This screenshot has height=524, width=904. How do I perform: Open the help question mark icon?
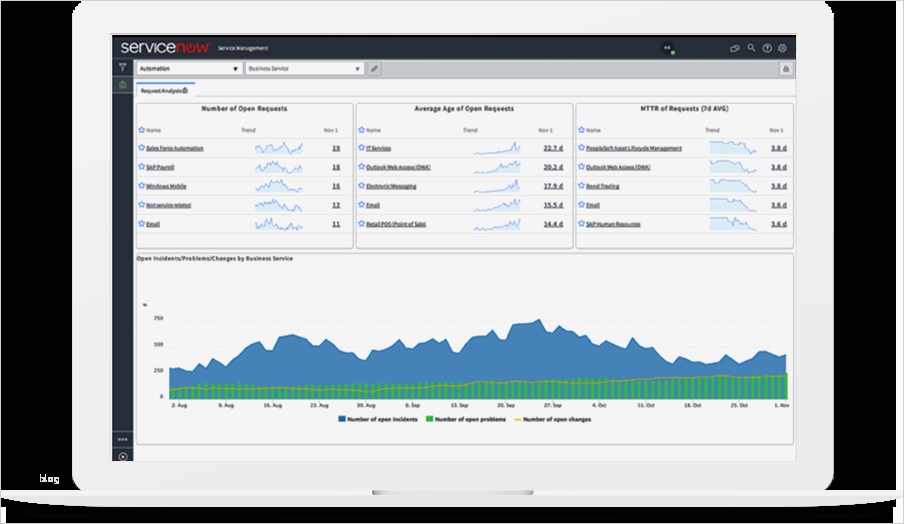[767, 47]
